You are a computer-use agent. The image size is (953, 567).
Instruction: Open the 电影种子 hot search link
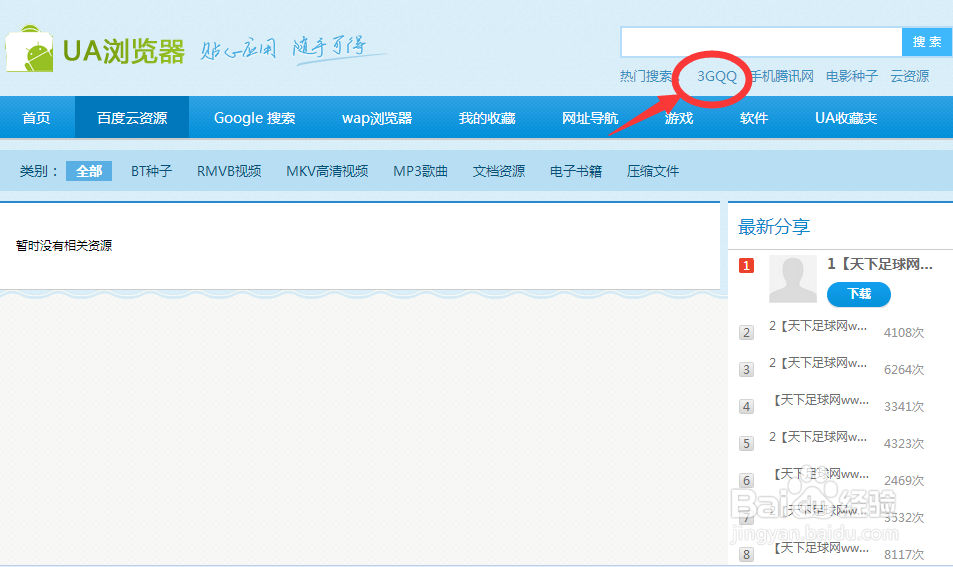point(852,77)
